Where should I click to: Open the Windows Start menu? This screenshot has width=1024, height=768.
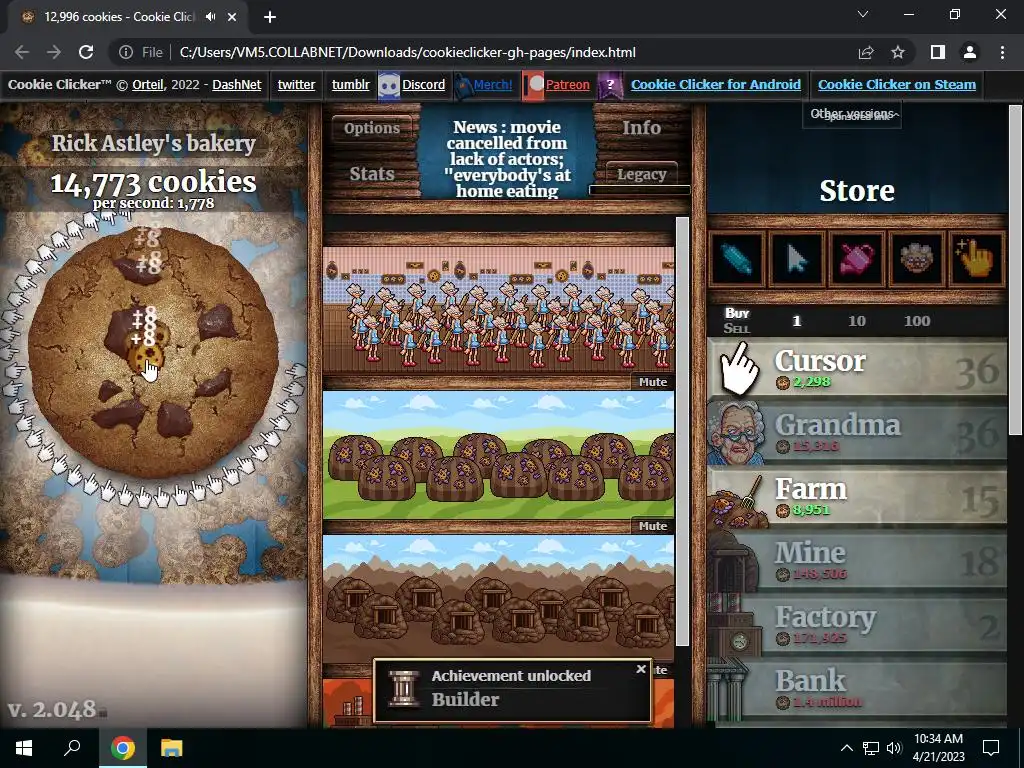pos(23,748)
